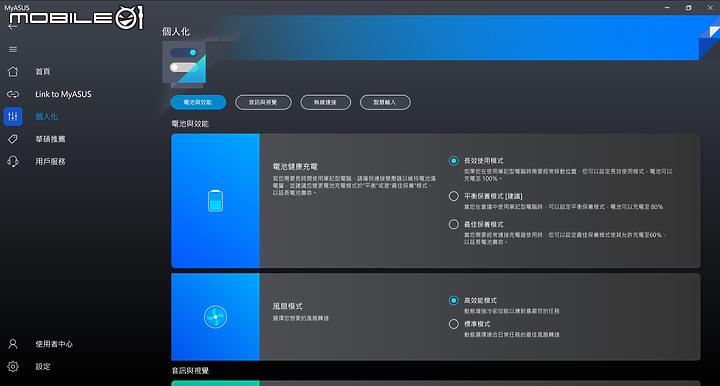Open the 使用者中心 user icon

click(x=13, y=344)
